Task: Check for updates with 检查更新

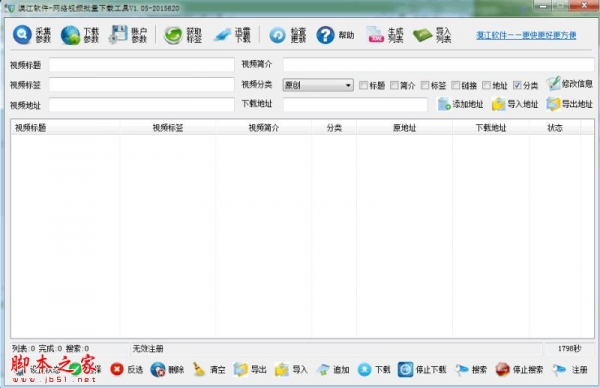Action: click(x=287, y=35)
